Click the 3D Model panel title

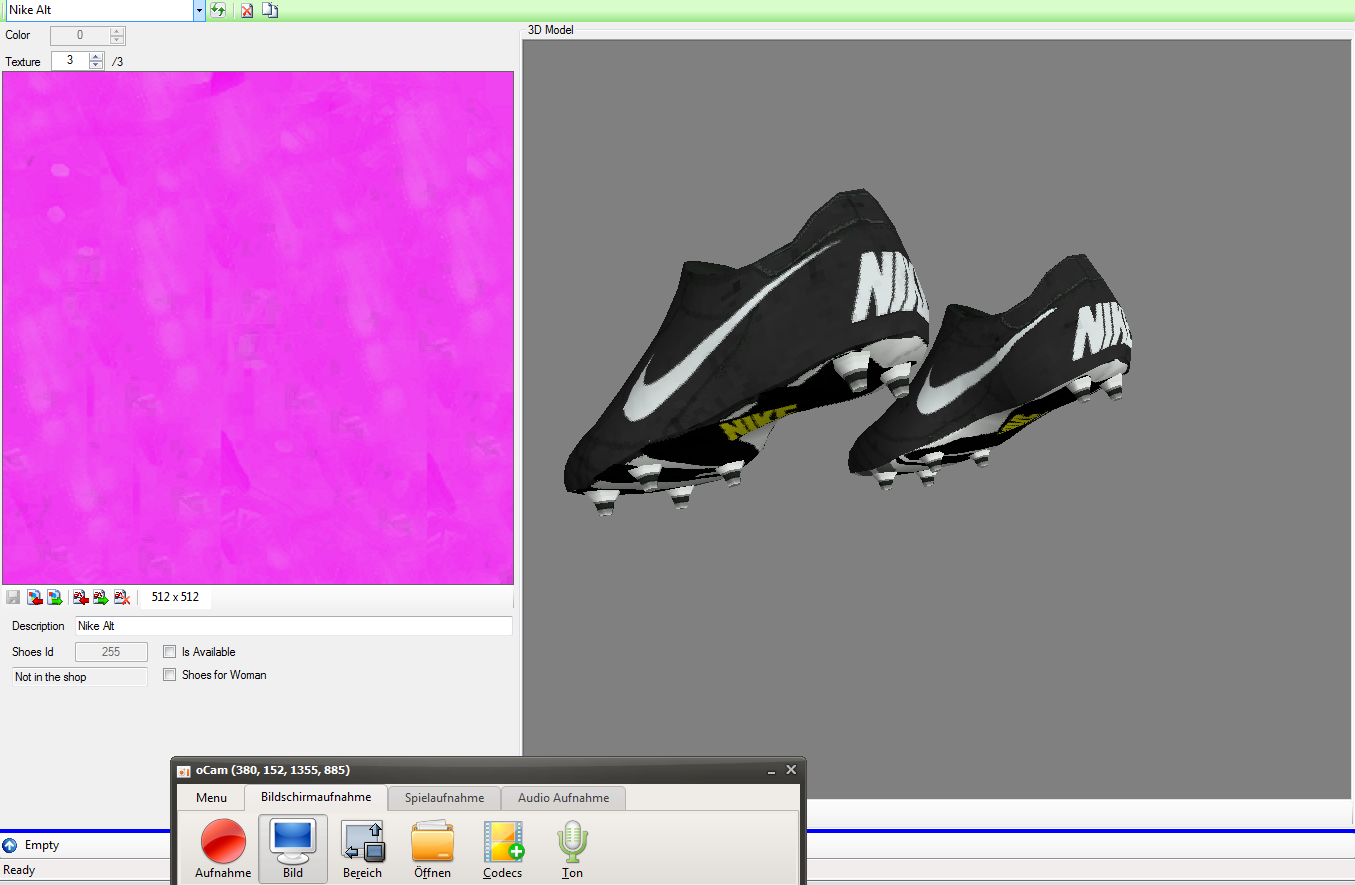point(551,30)
